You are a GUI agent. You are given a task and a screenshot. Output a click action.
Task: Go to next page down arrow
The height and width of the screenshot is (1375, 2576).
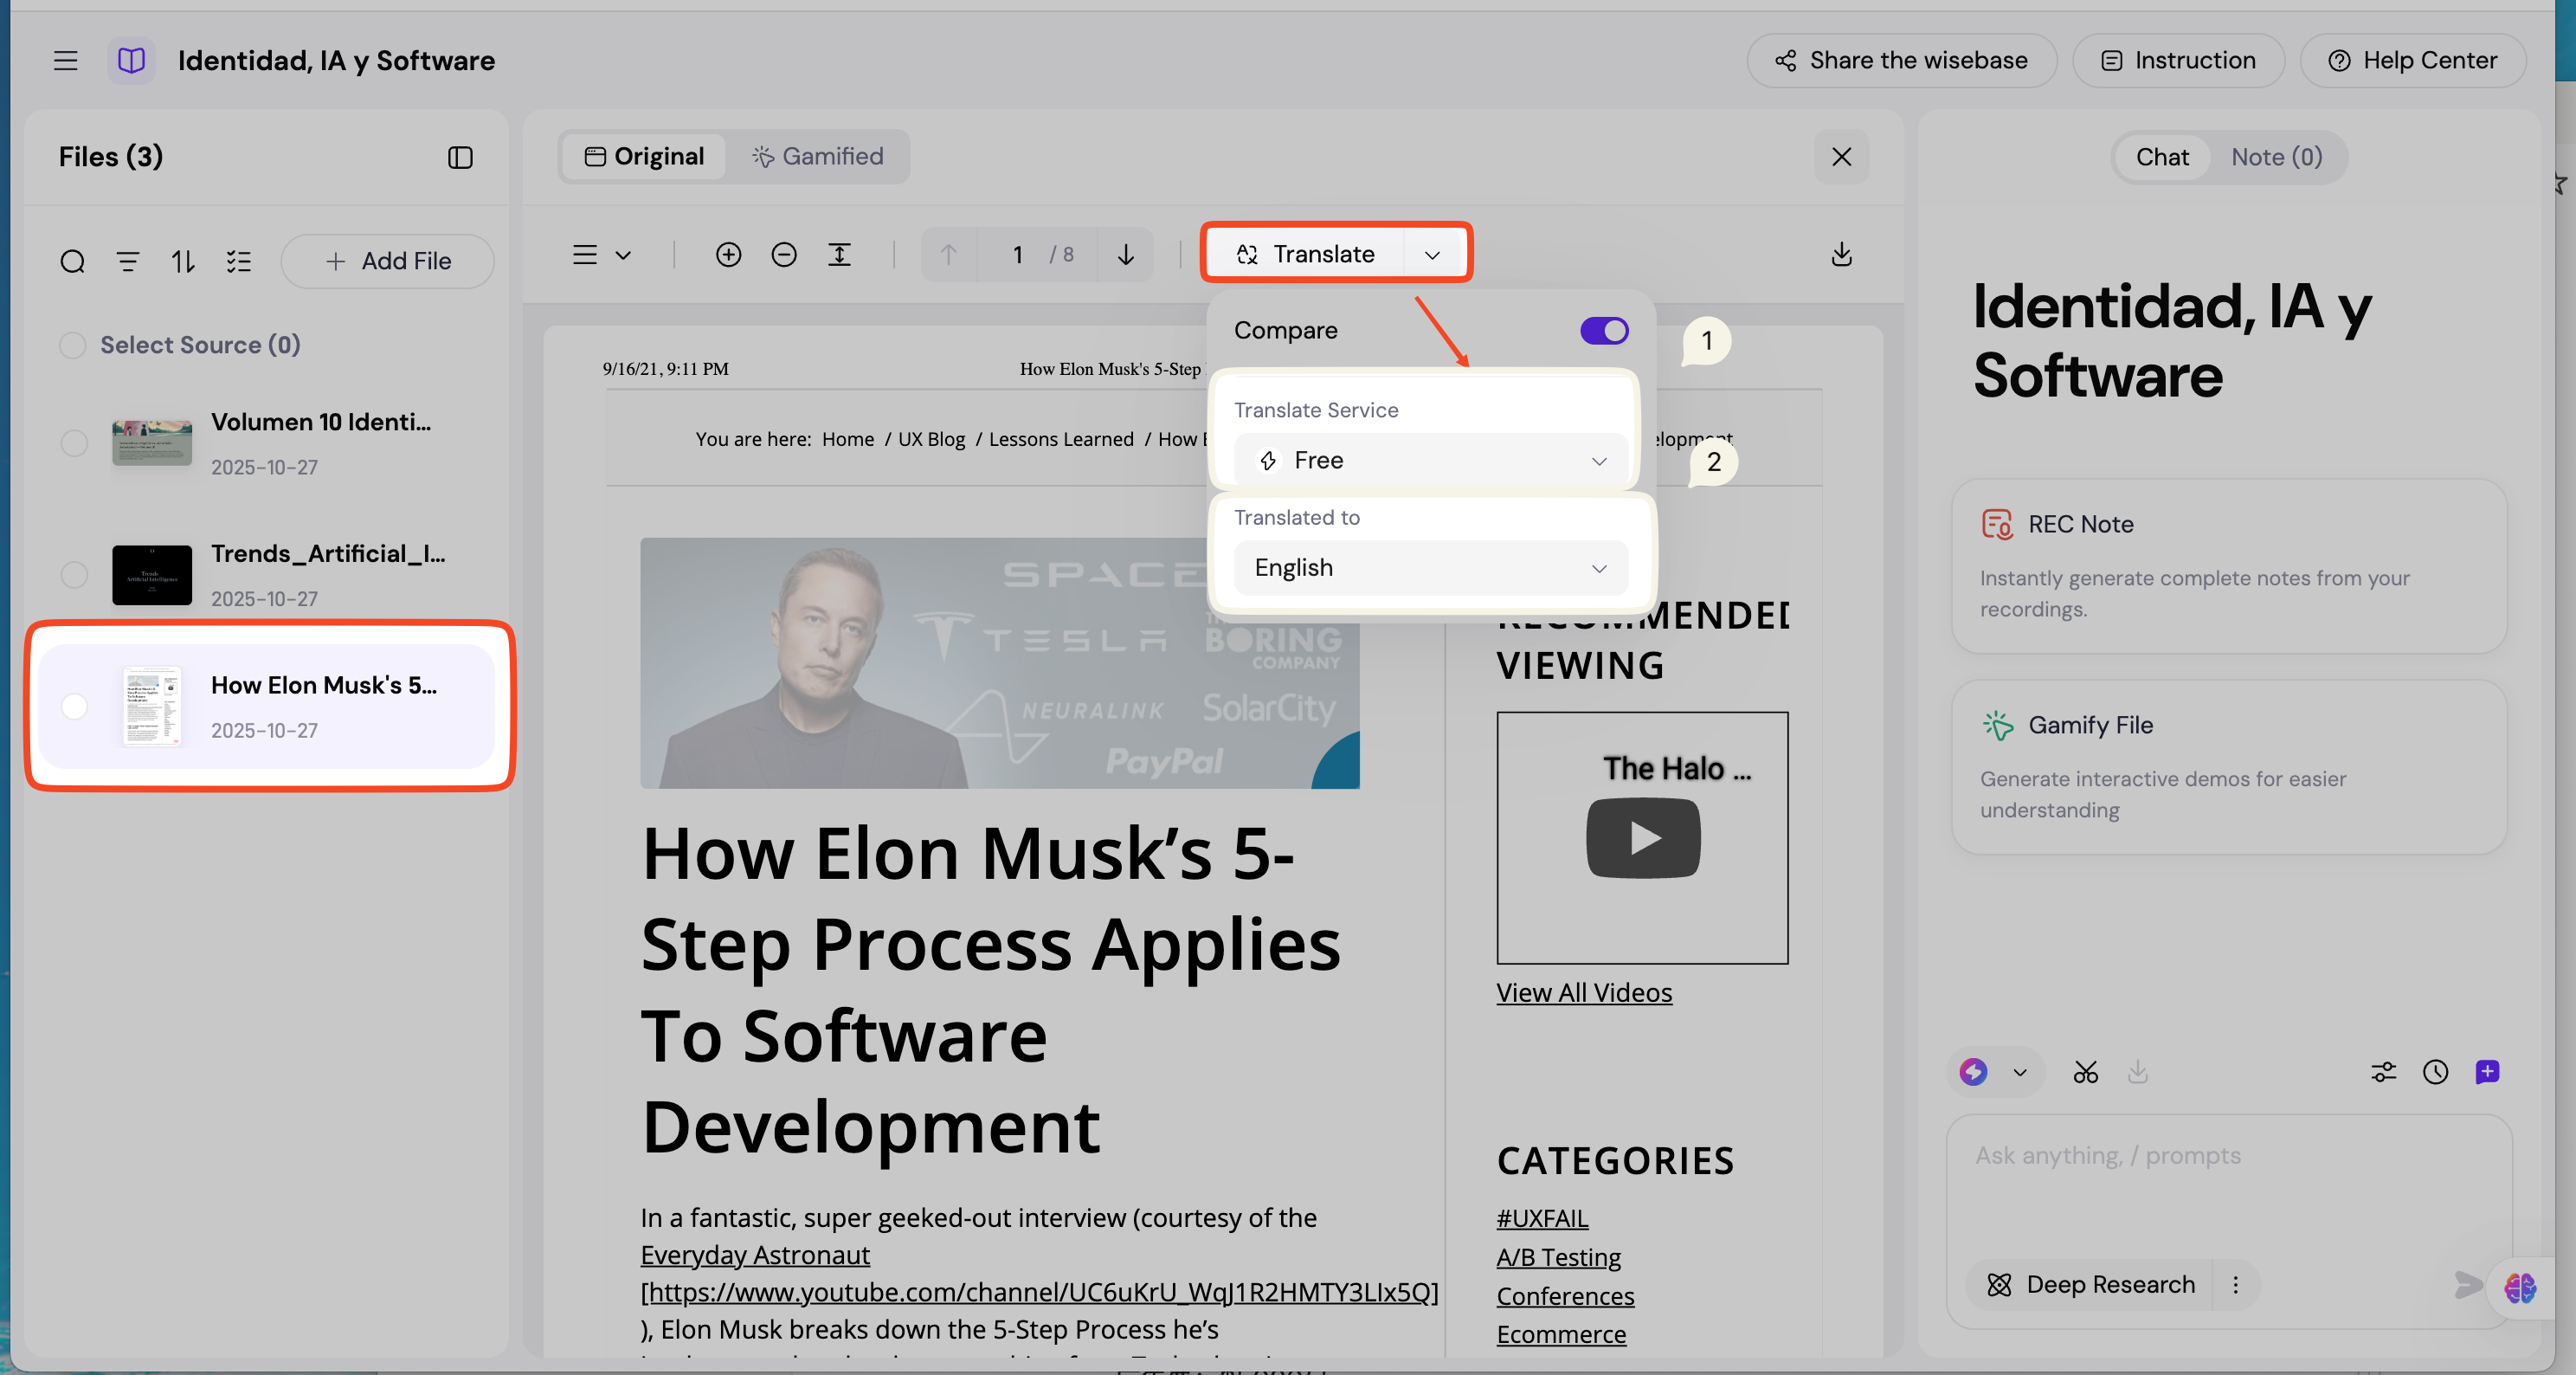pyautogui.click(x=1126, y=255)
